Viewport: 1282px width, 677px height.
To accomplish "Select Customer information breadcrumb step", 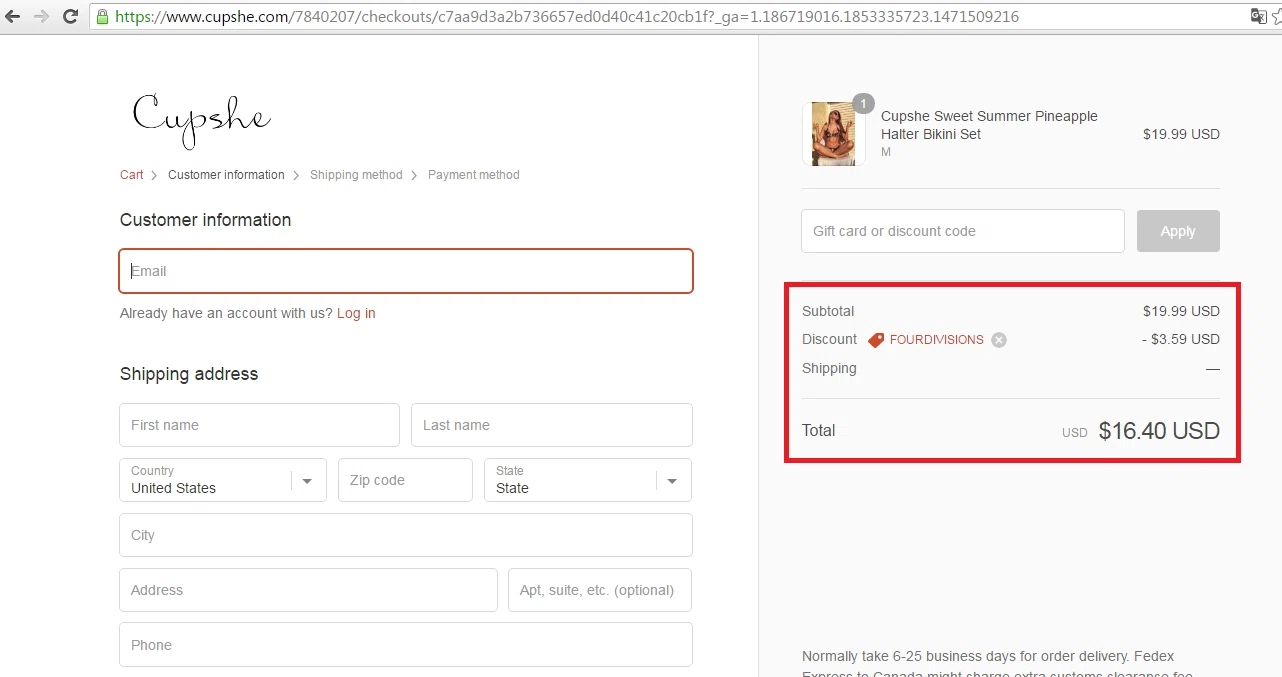I will point(226,175).
